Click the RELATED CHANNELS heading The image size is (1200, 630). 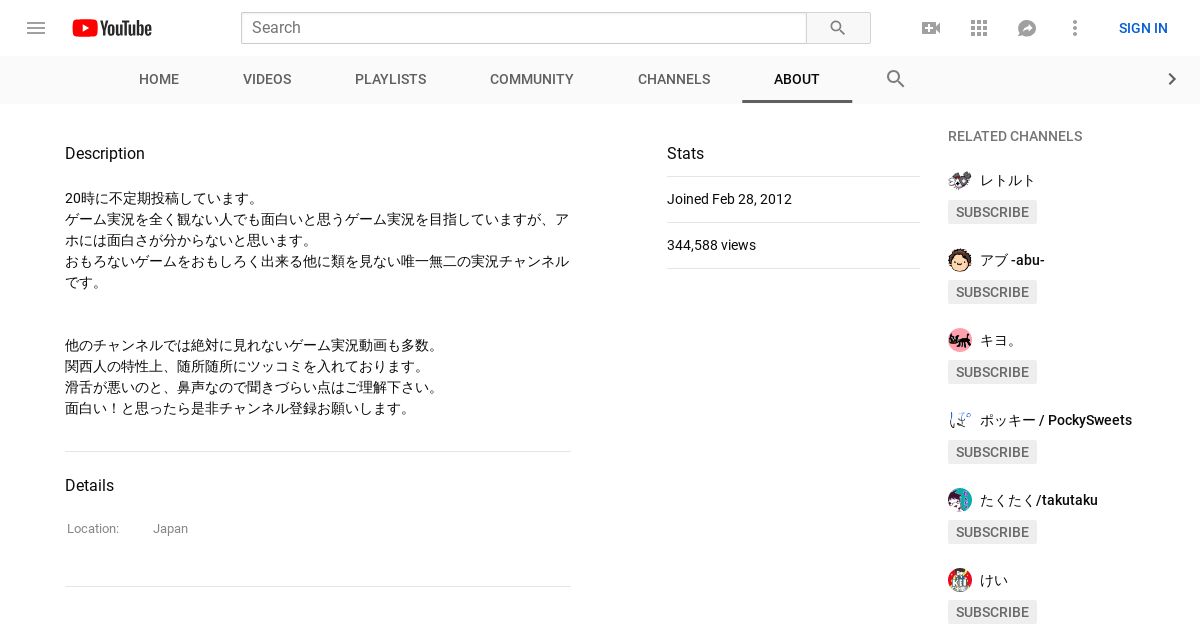pyautogui.click(x=1015, y=136)
